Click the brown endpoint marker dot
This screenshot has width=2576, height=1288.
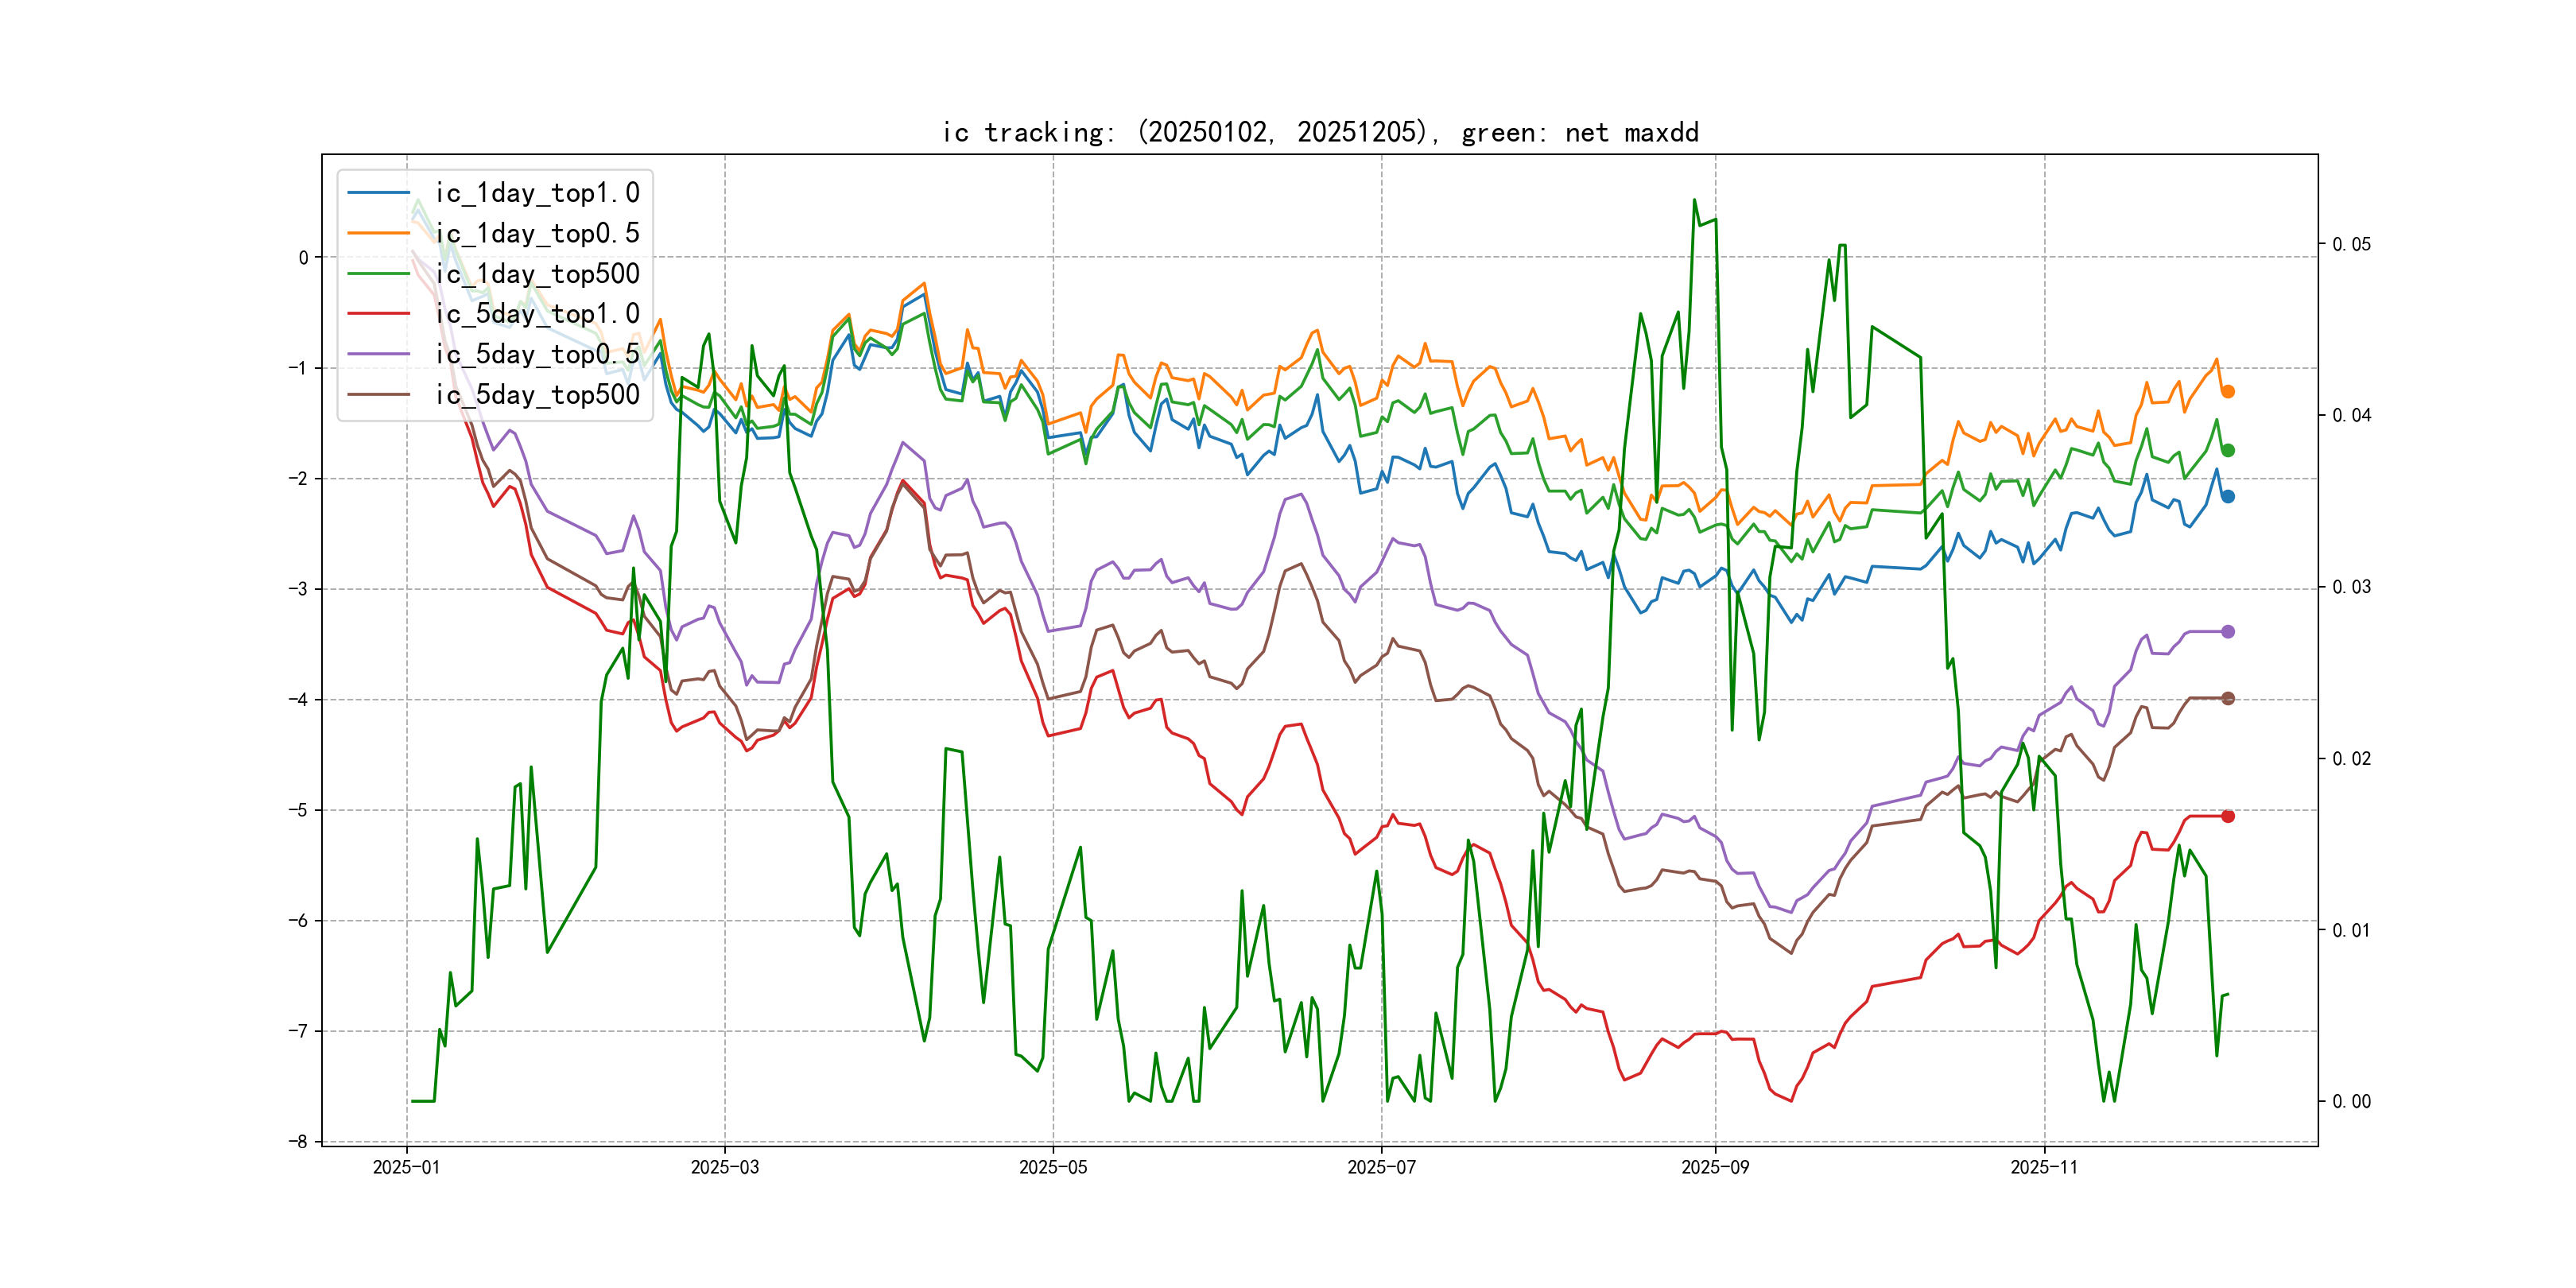coord(2228,698)
